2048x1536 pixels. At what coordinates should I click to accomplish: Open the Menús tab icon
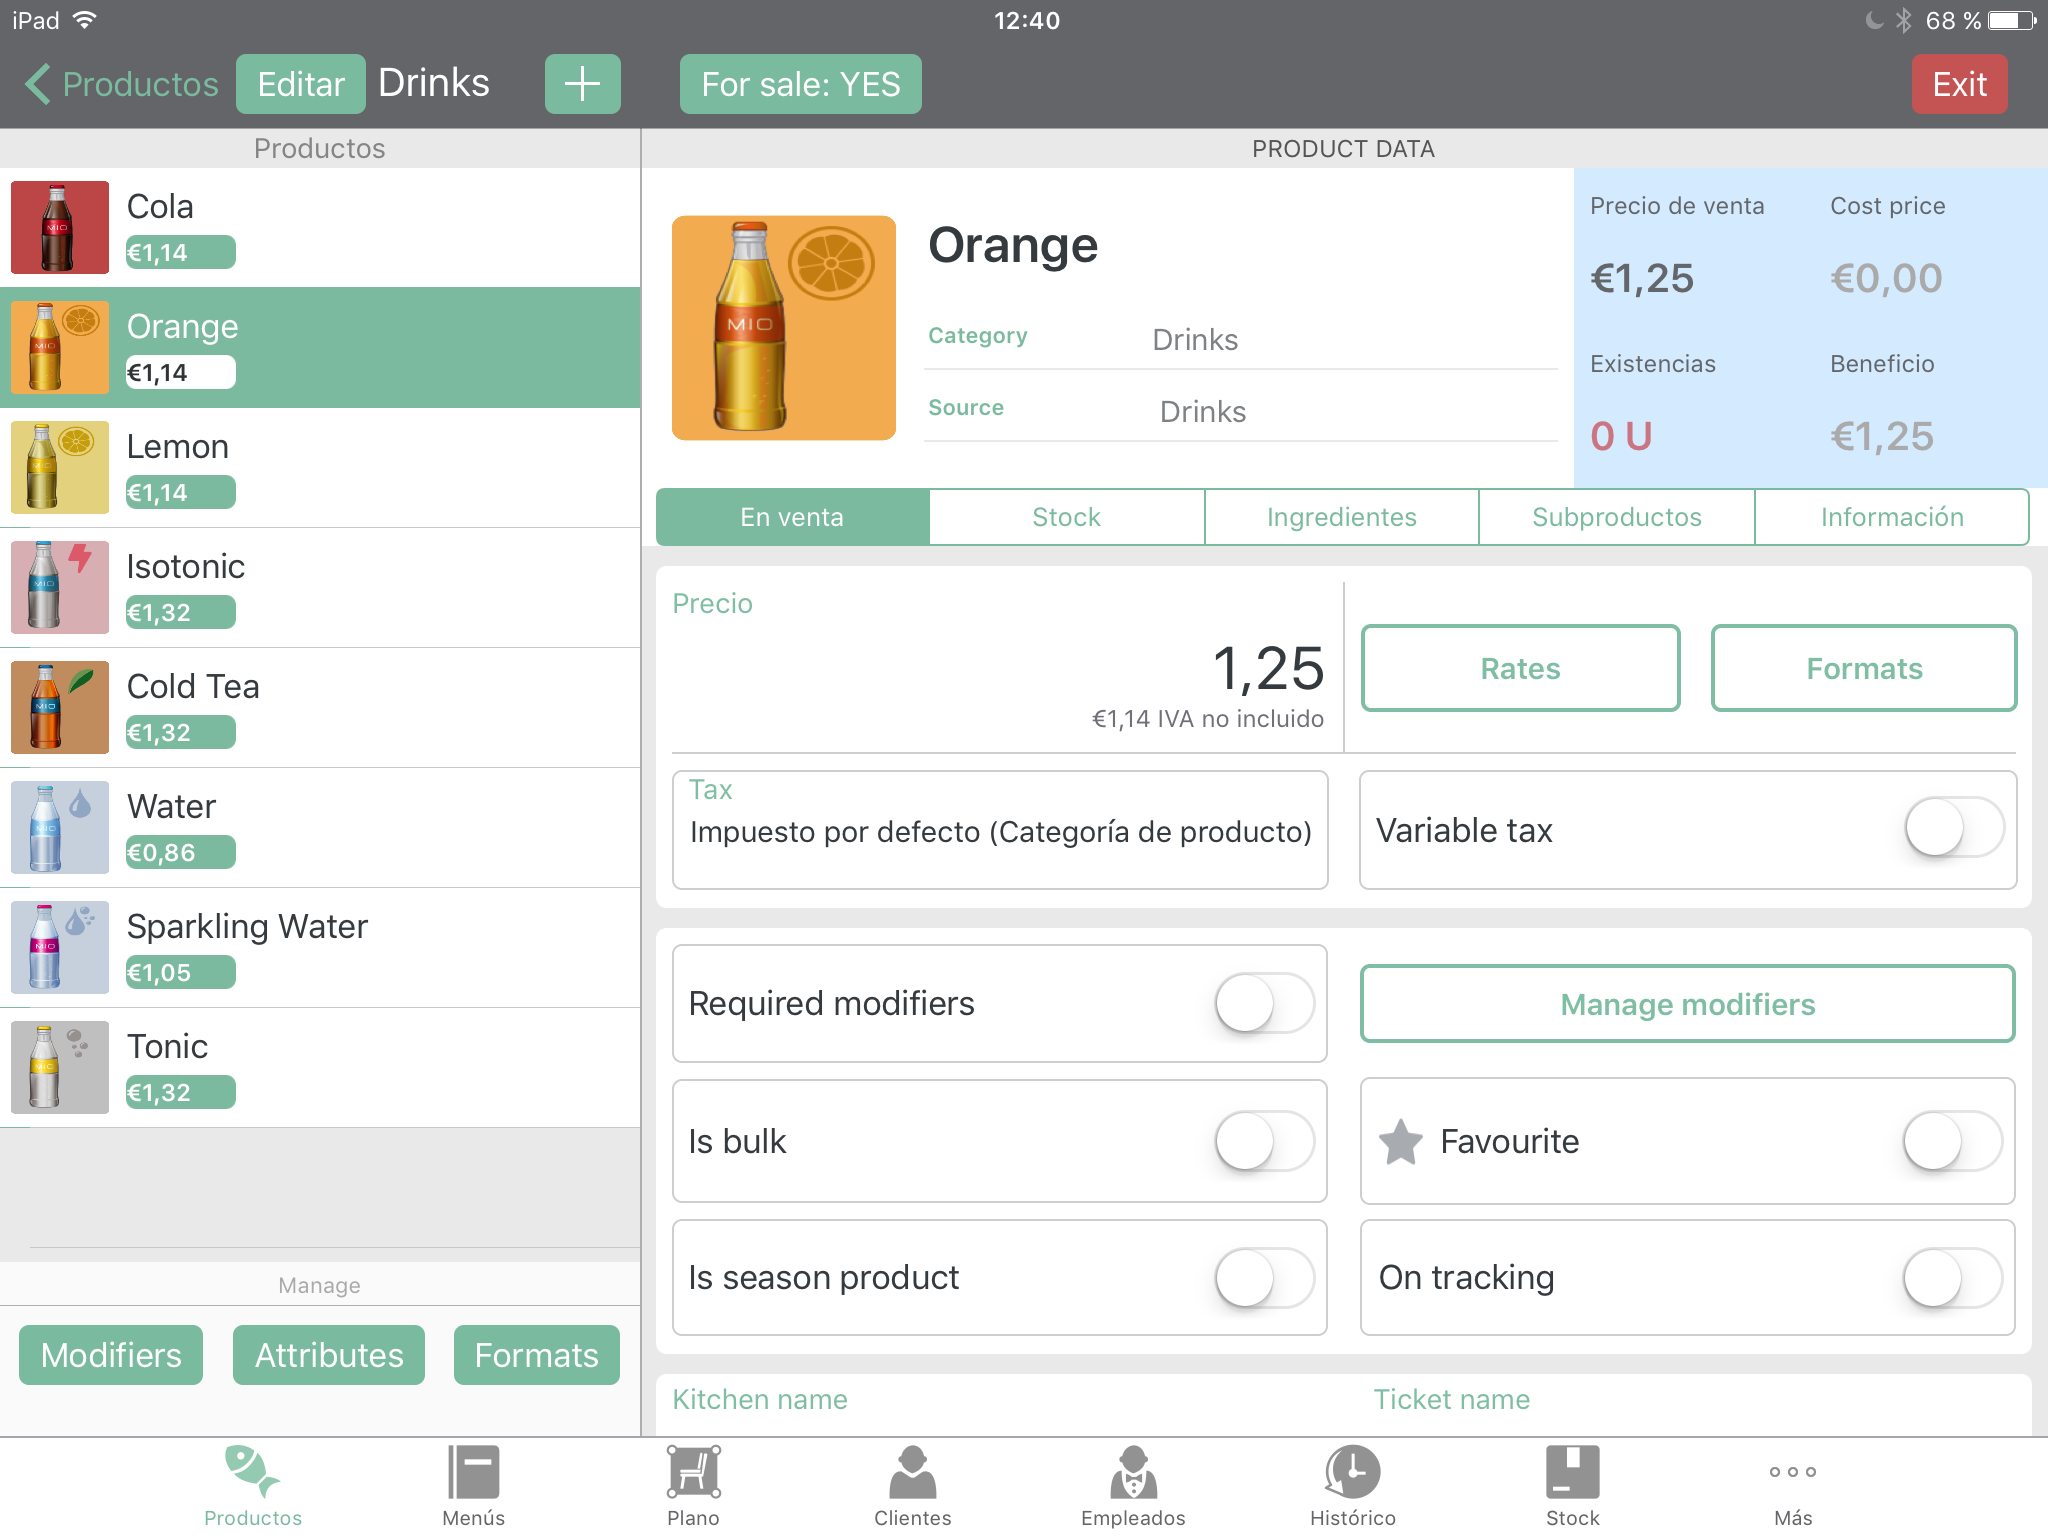pos(473,1473)
